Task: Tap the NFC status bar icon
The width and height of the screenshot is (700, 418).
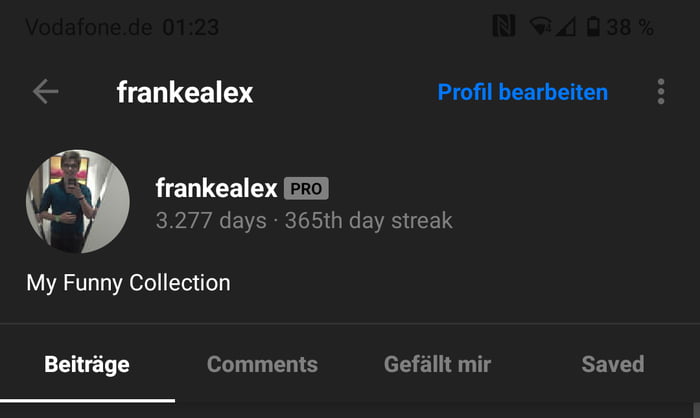Action: [x=504, y=26]
